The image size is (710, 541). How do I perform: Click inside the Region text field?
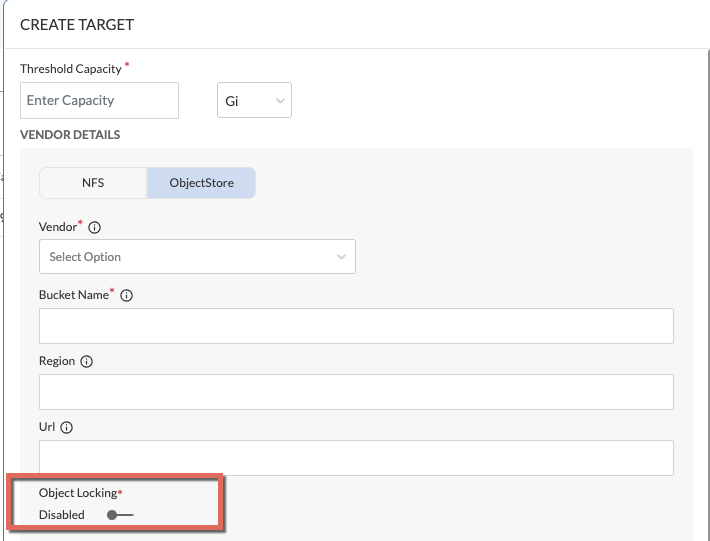point(356,392)
